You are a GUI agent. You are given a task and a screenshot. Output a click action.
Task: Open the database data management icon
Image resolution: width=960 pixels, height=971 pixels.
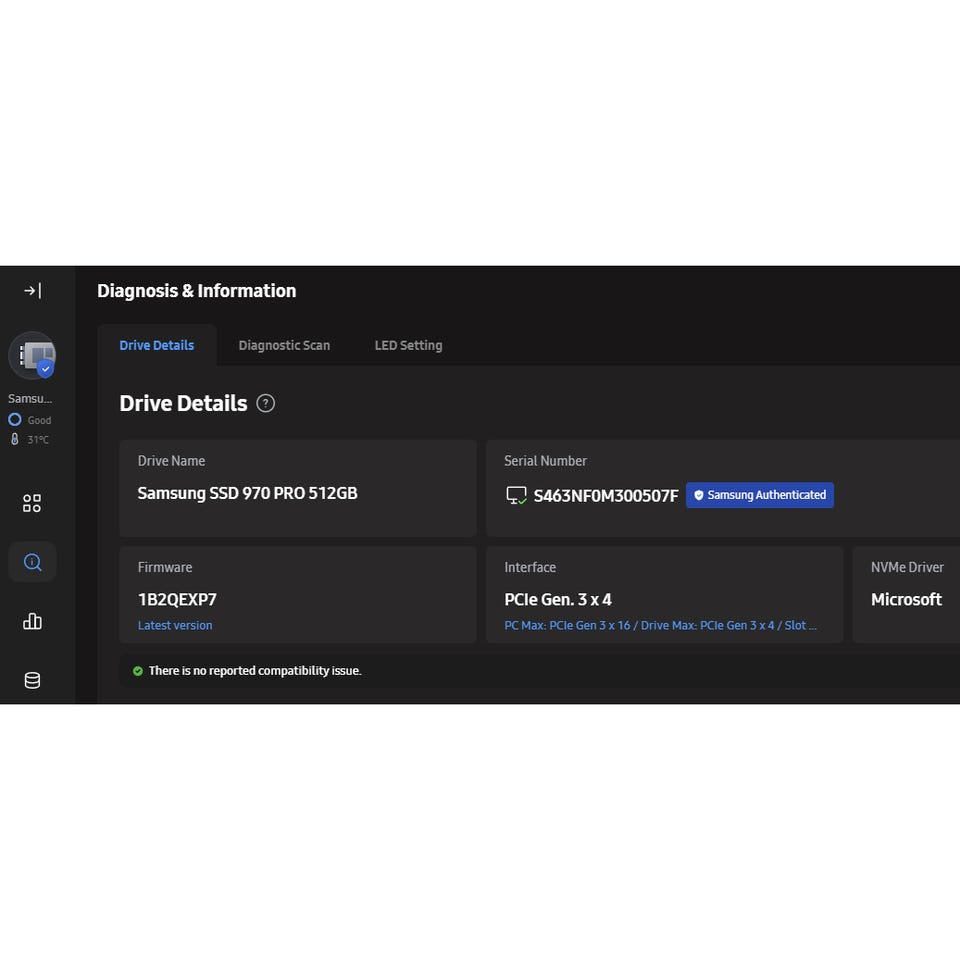[32, 680]
